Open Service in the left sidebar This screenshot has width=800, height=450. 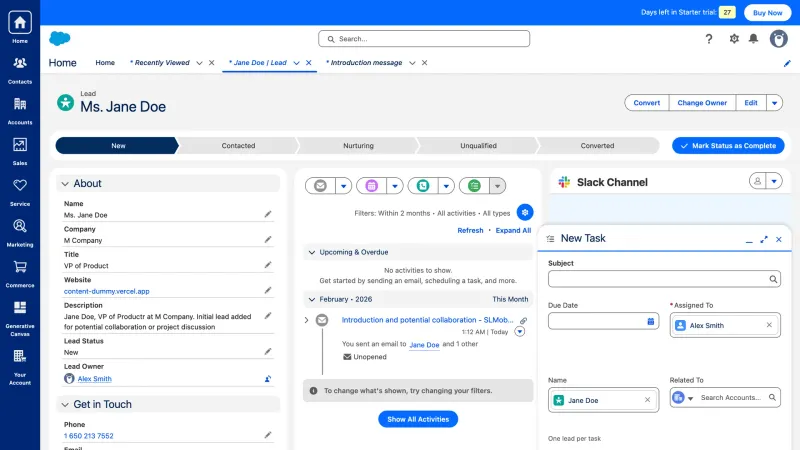tap(20, 192)
